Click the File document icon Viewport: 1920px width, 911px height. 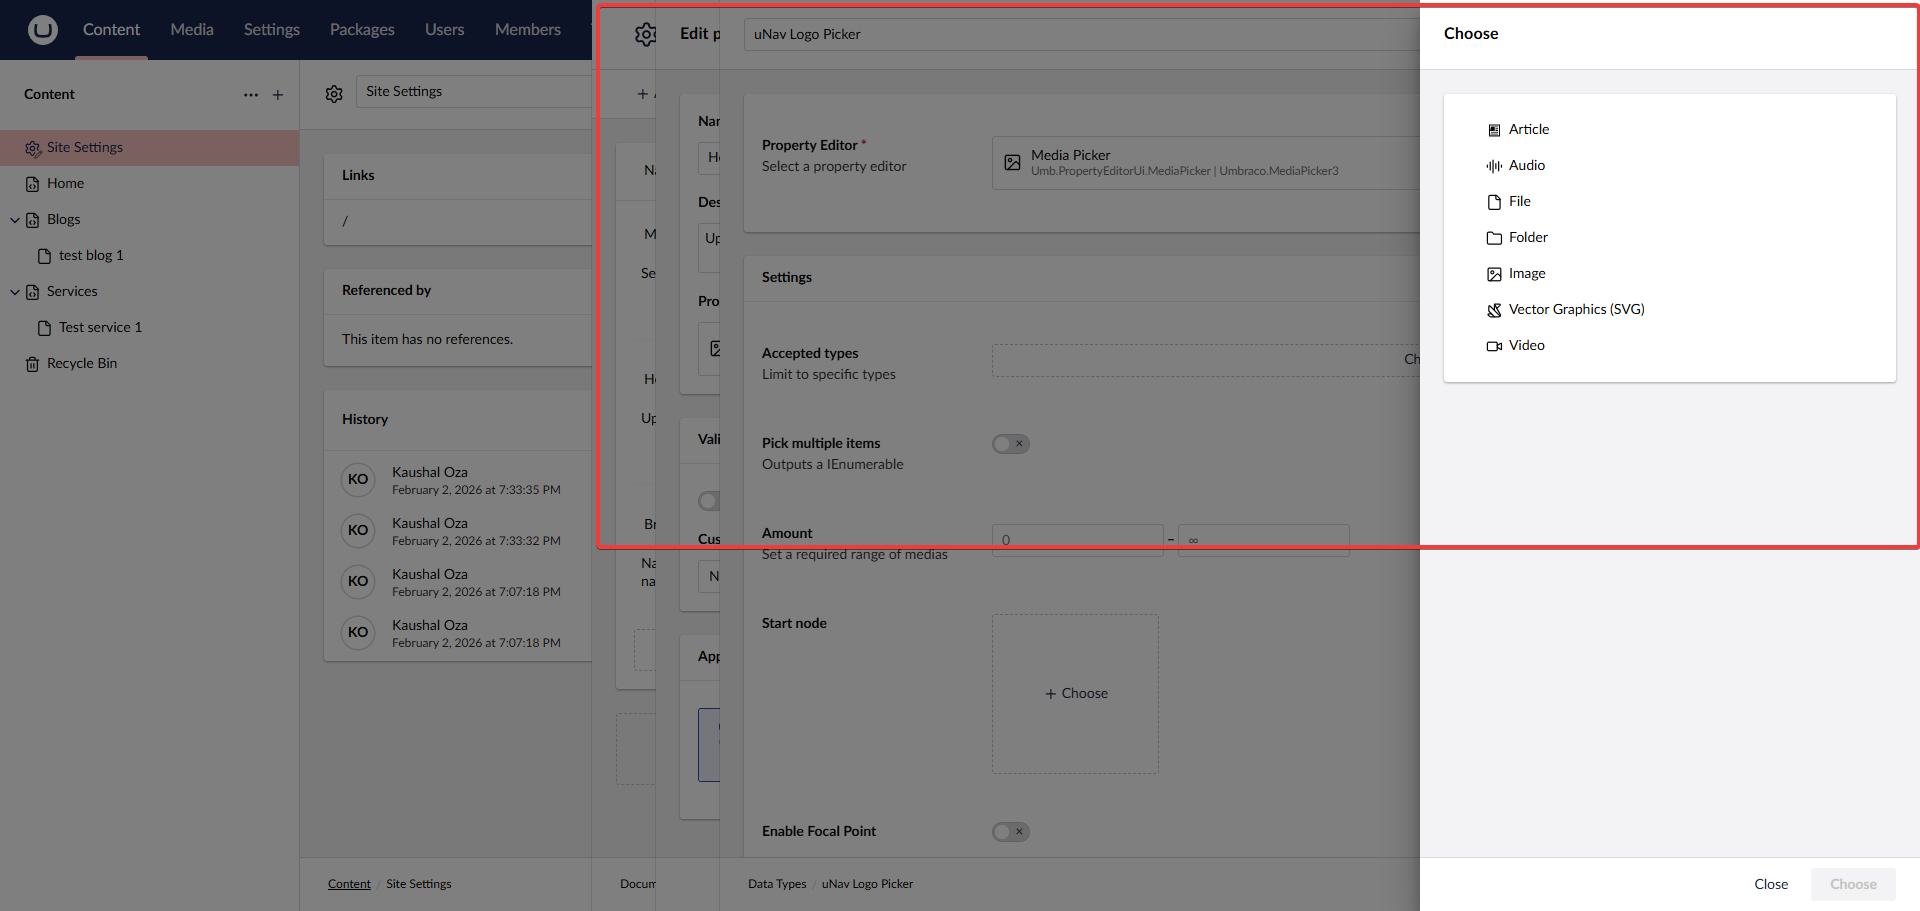pos(1494,202)
